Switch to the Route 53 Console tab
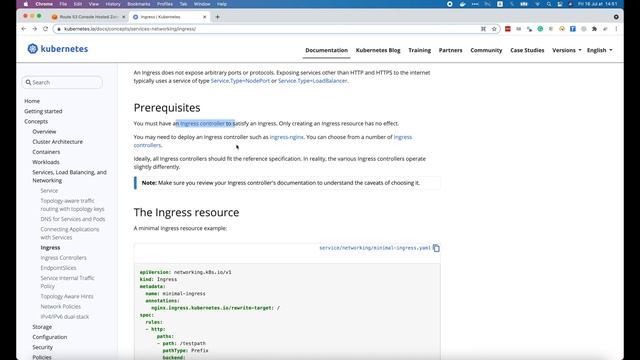Screen dimensions: 640x360 (x=88, y=17)
